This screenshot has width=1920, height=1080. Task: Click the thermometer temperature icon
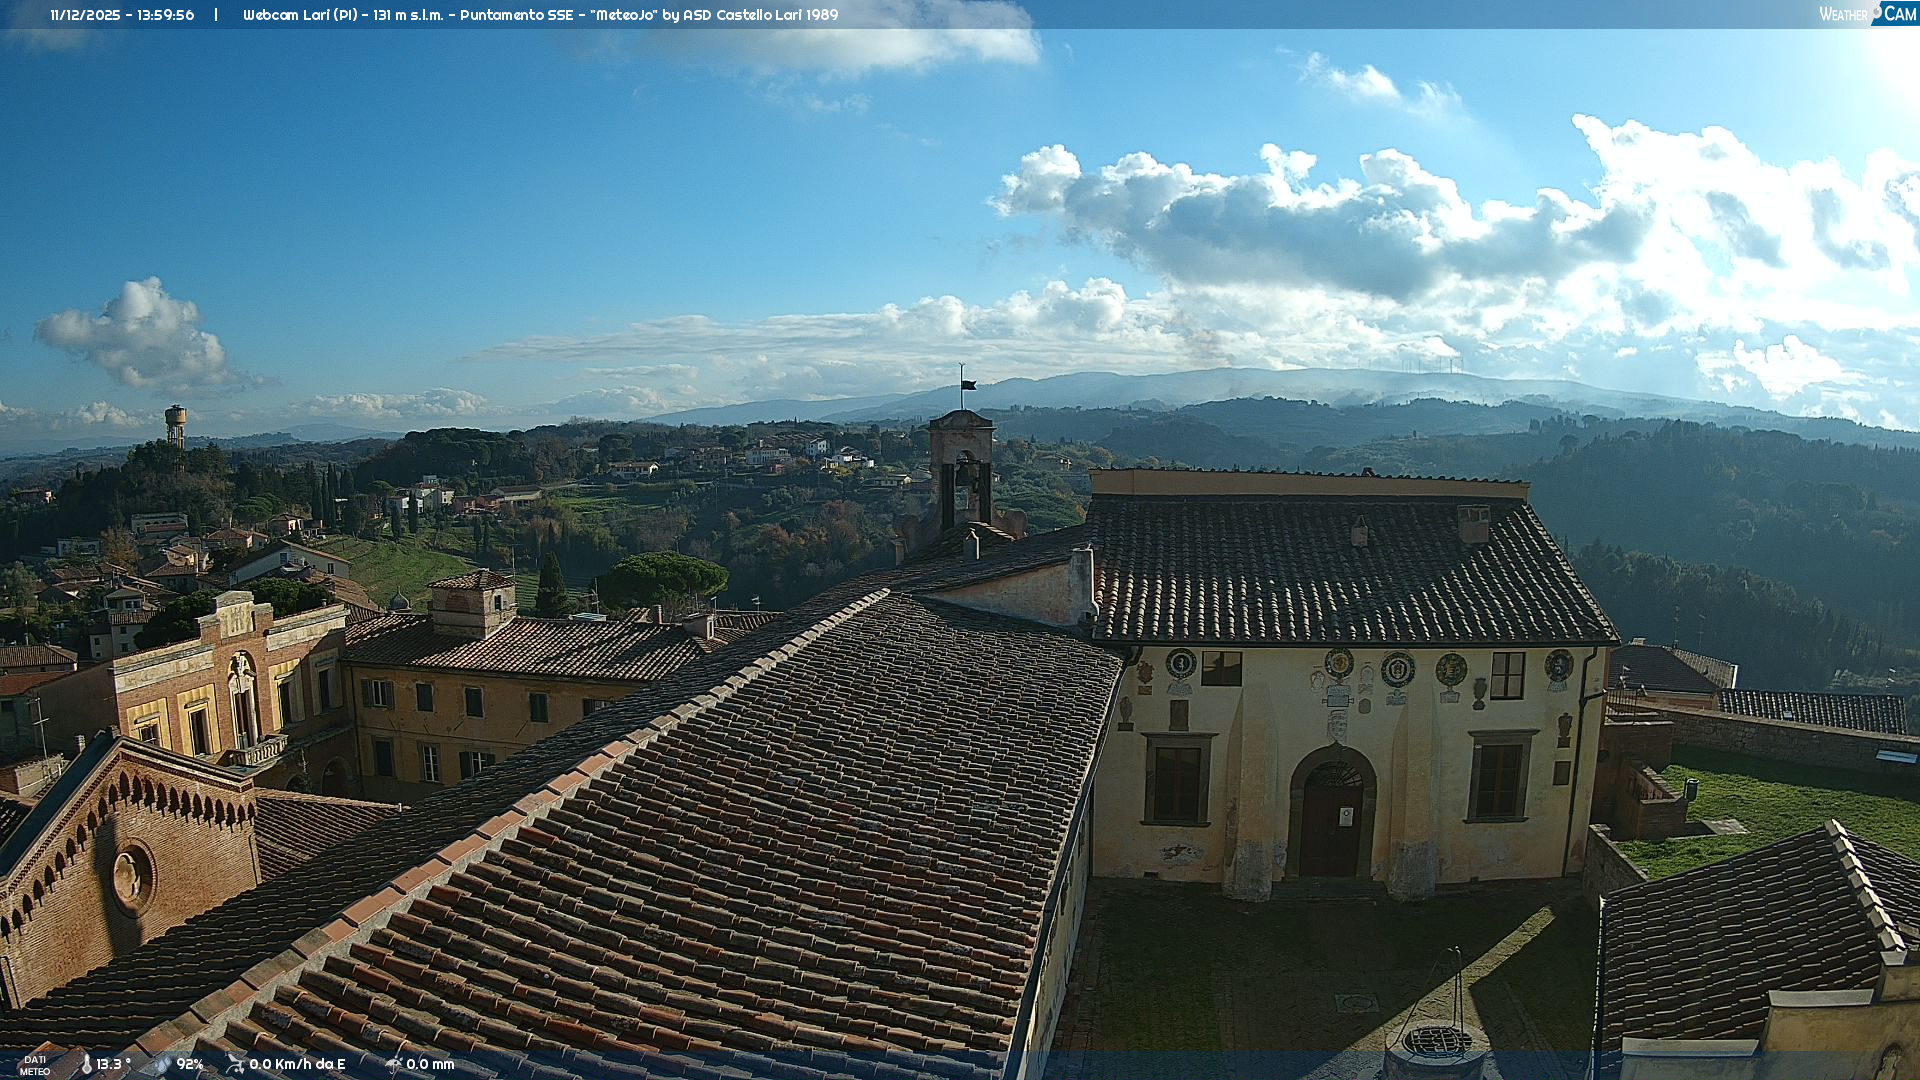click(86, 1064)
